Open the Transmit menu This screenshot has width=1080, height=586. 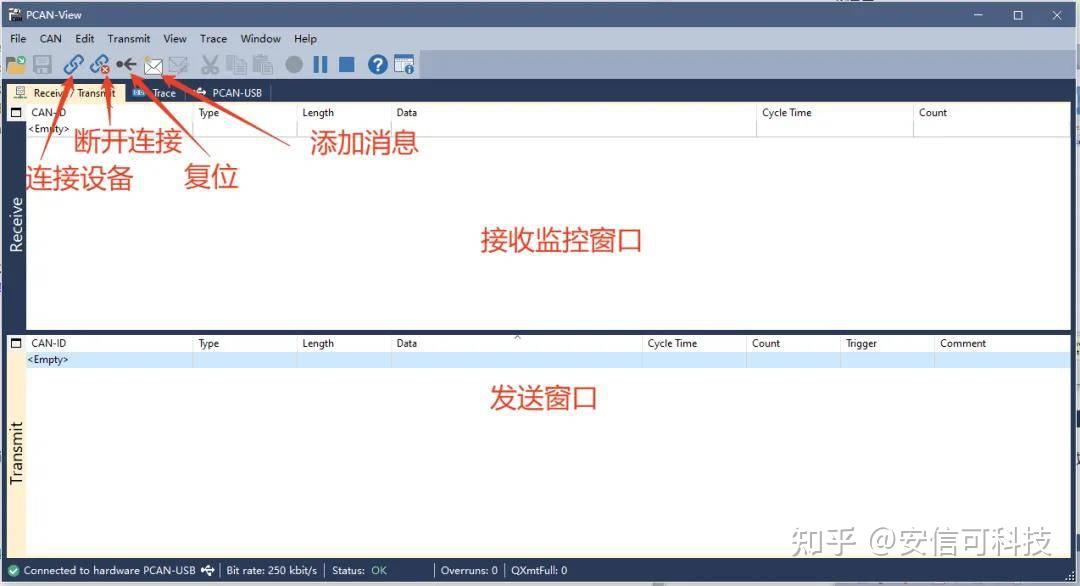click(x=129, y=39)
